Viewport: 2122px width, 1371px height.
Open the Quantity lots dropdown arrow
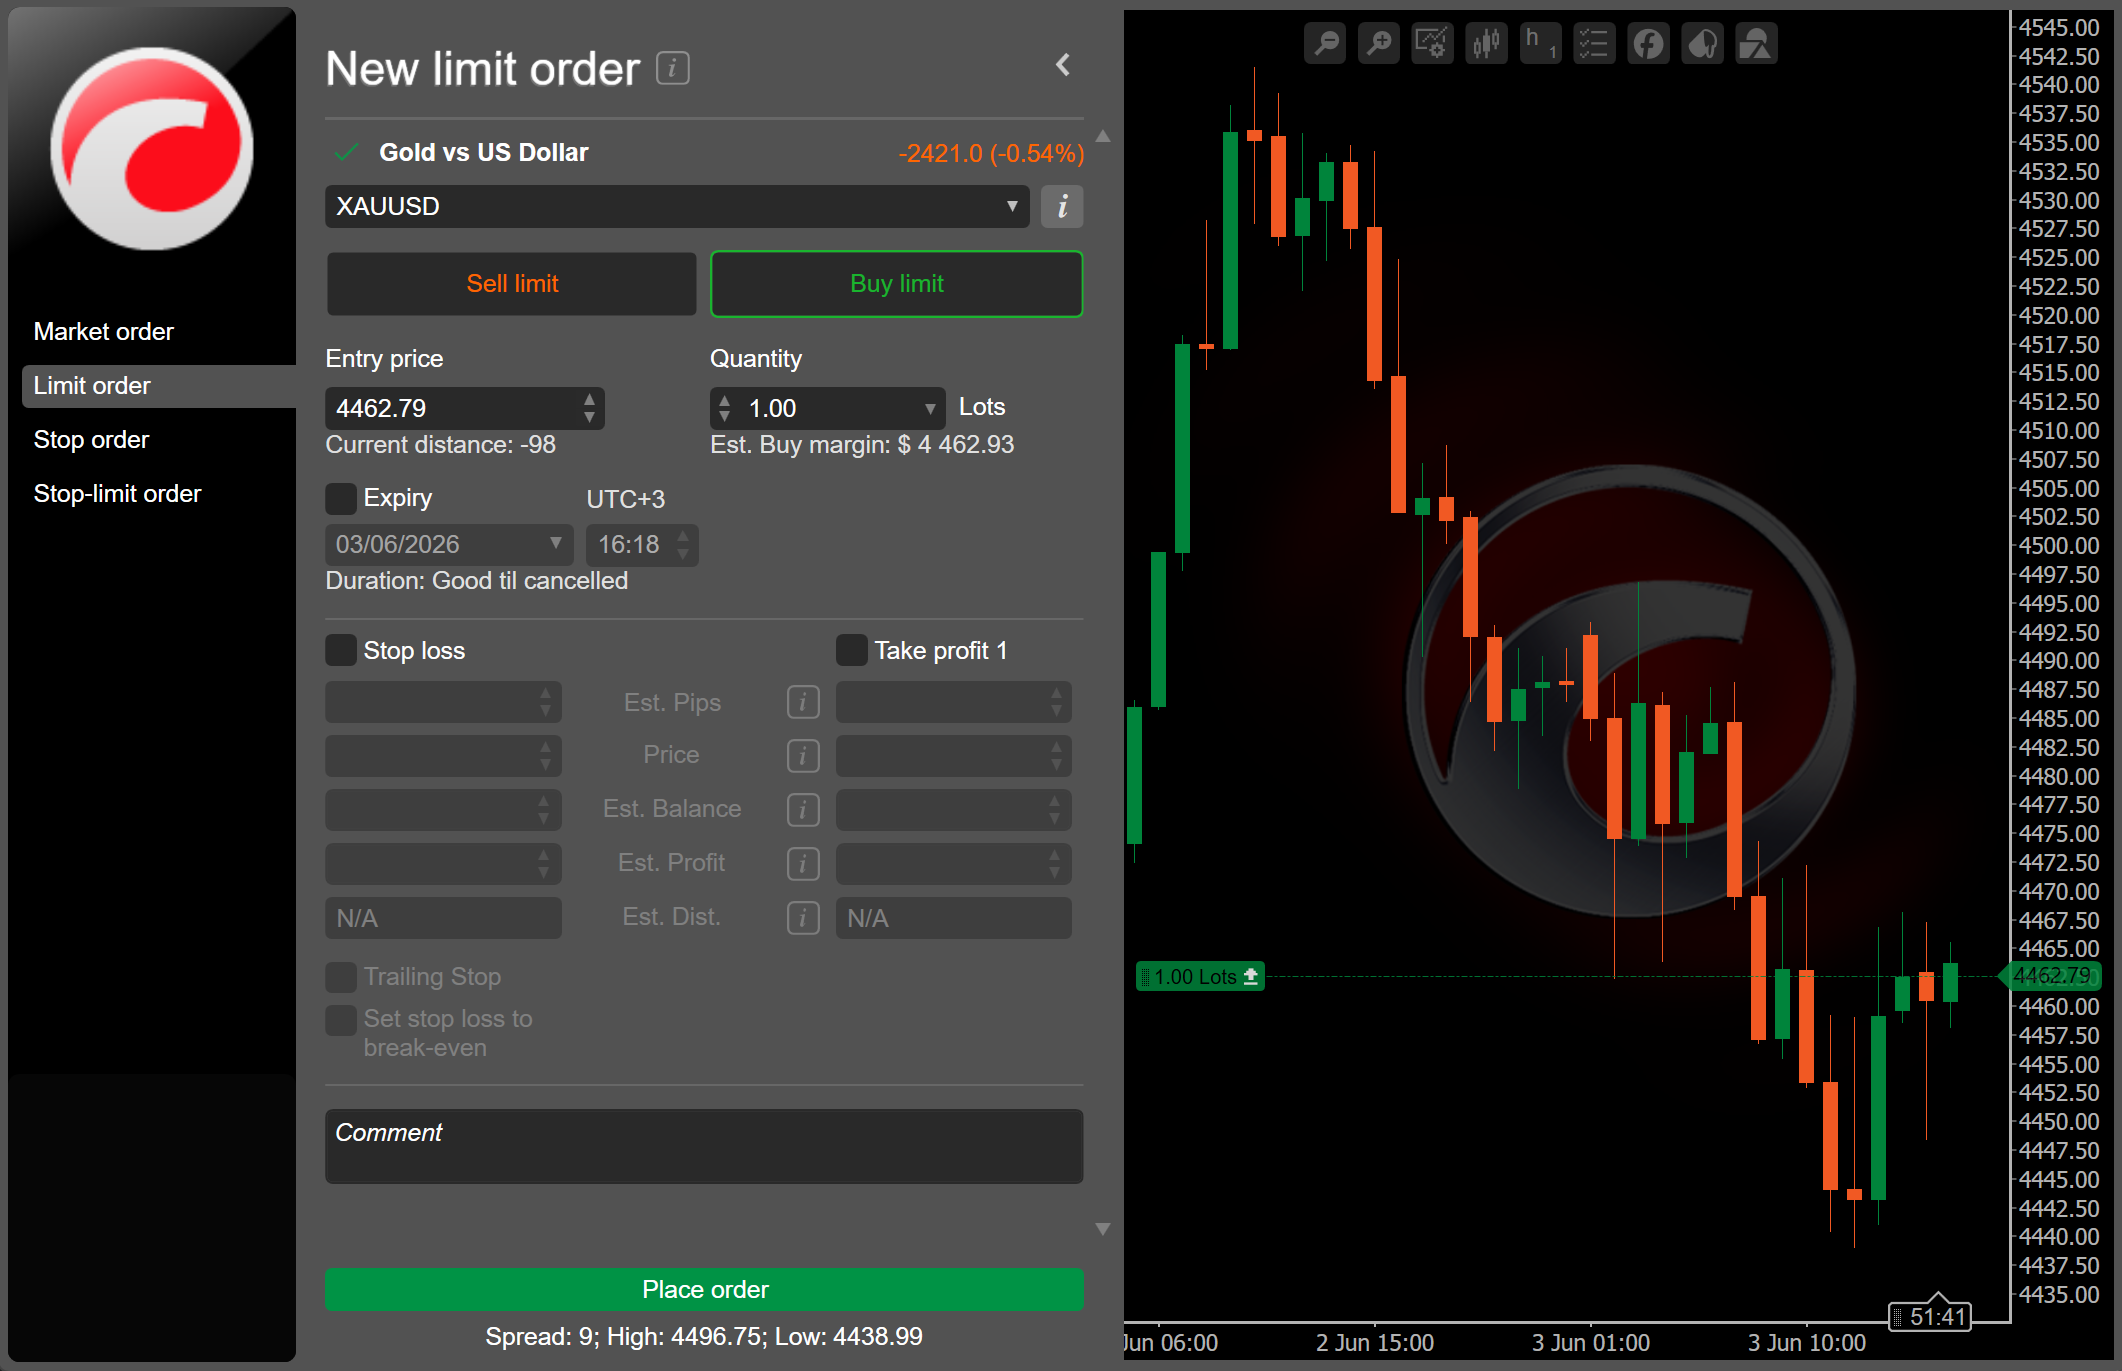coord(930,408)
